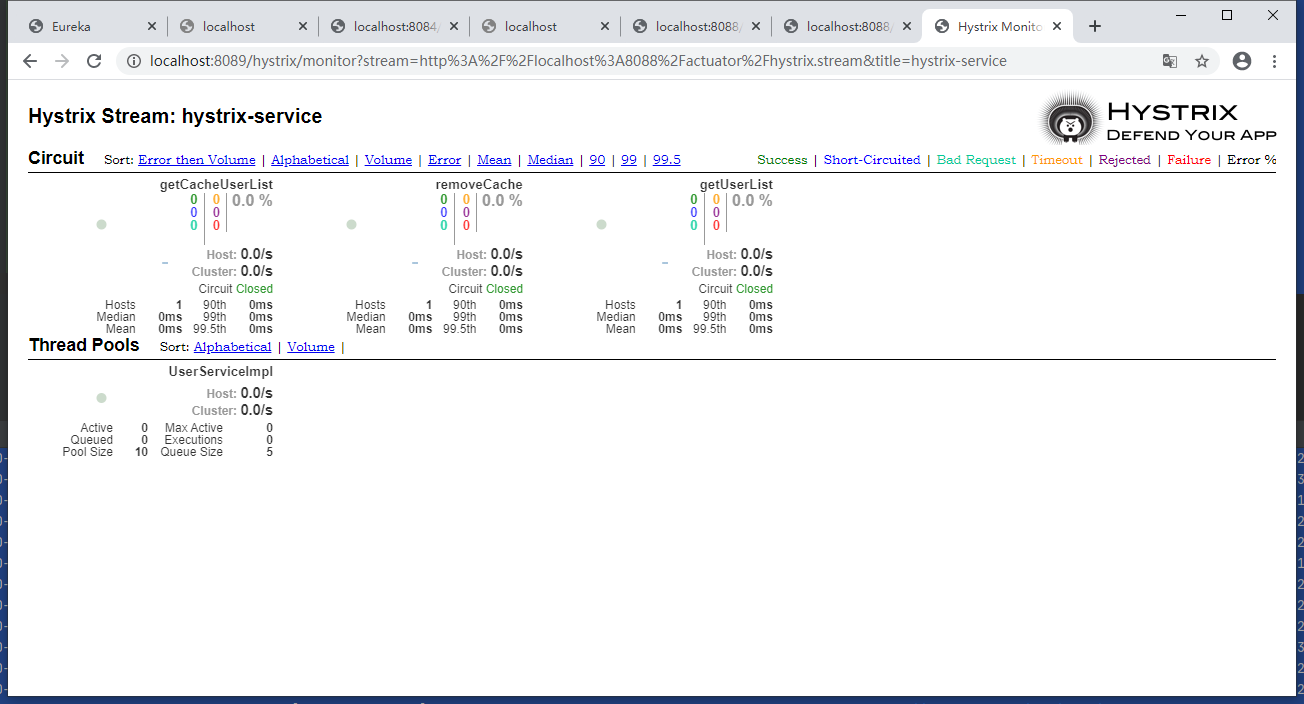Select the Hystrix Monitor tab
1304x704 pixels.
pos(997,26)
